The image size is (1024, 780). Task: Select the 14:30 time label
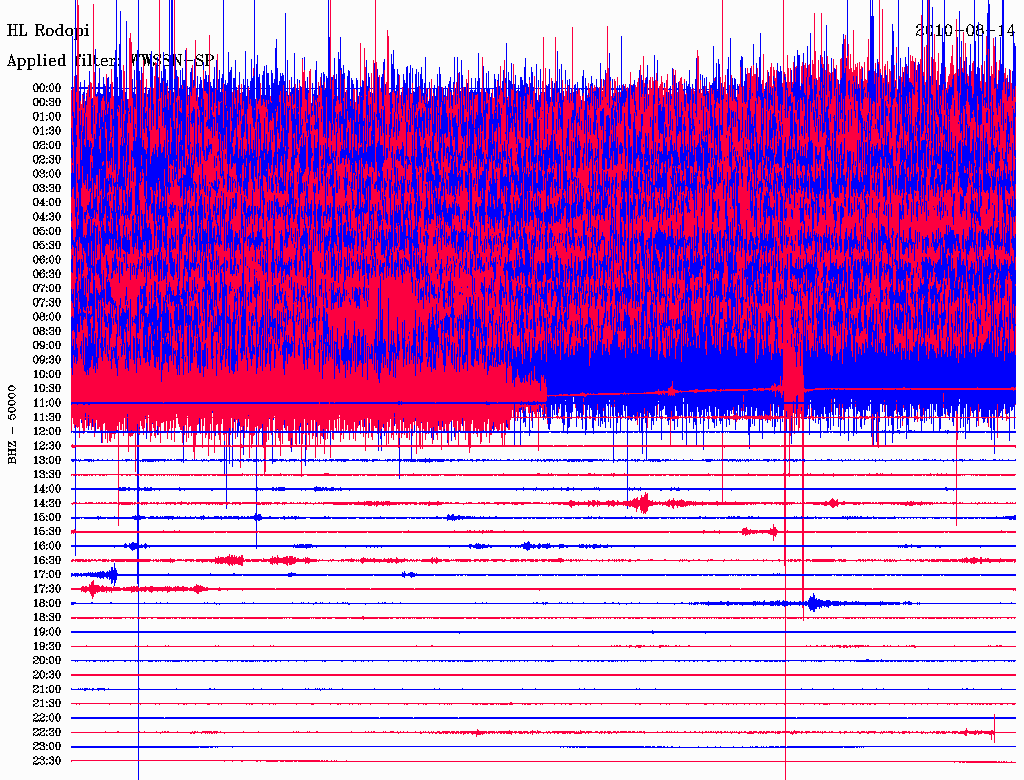(47, 503)
